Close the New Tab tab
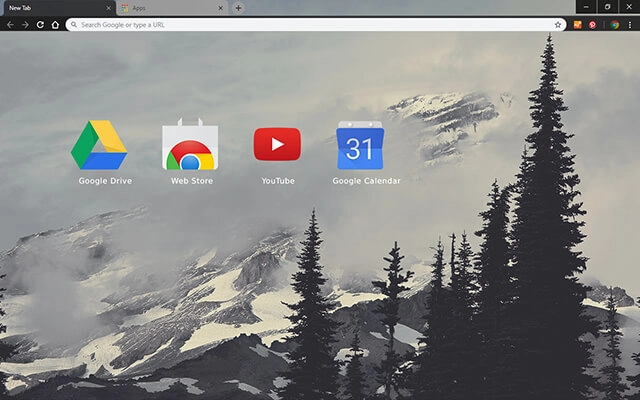 [x=108, y=8]
